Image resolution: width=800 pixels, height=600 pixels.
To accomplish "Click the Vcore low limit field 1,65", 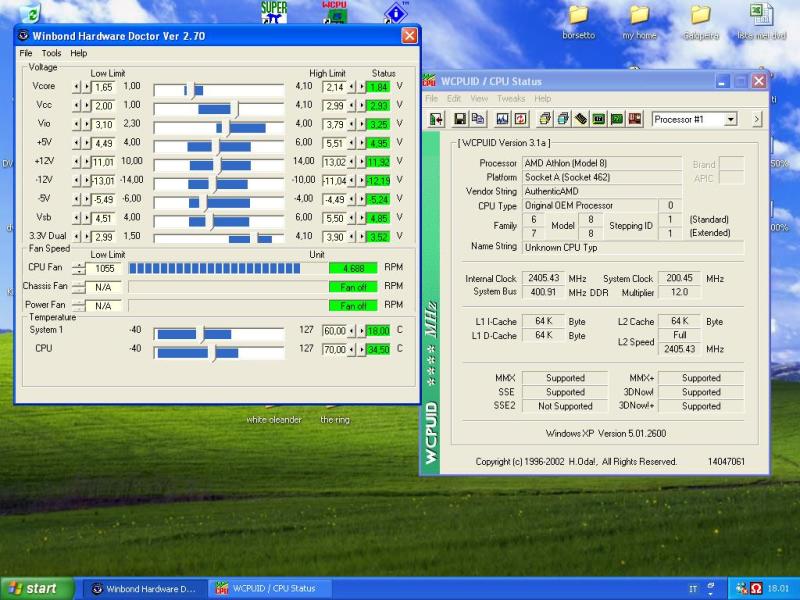I will (x=104, y=87).
